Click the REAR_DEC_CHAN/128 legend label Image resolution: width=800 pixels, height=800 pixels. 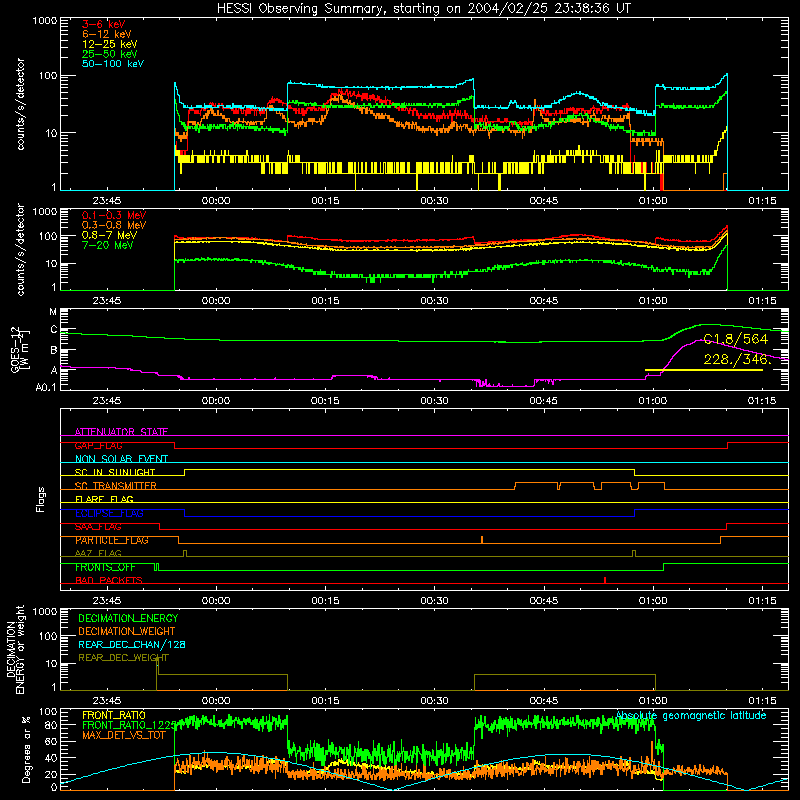[x=132, y=644]
